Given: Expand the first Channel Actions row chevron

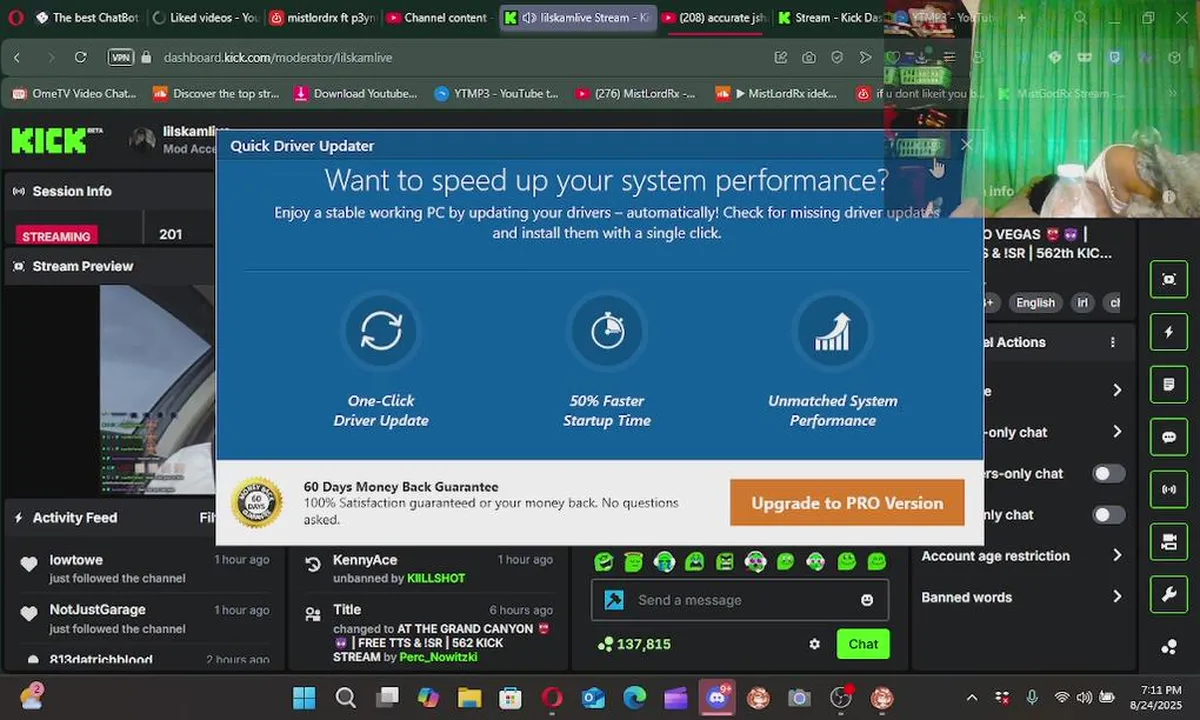Looking at the screenshot, I should (x=1117, y=390).
